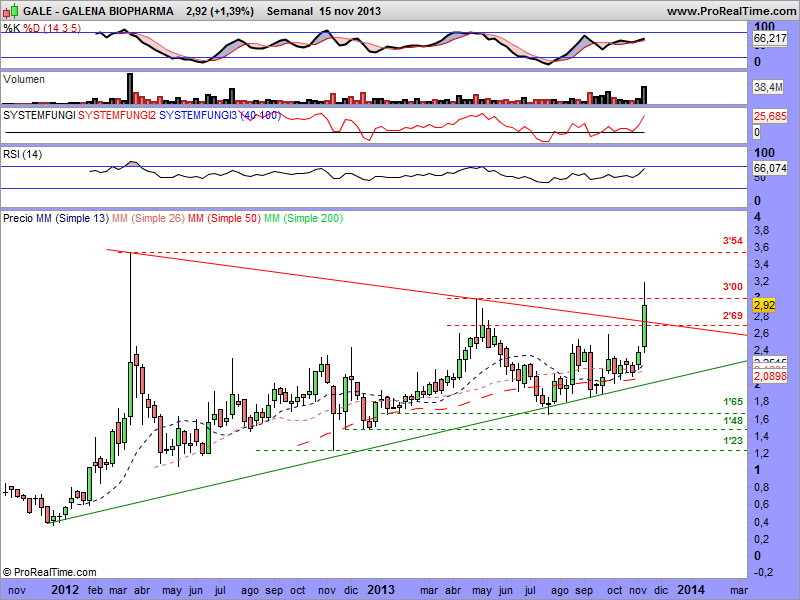Click the Volumen panel label
Screen dimensions: 800x600
(24, 79)
